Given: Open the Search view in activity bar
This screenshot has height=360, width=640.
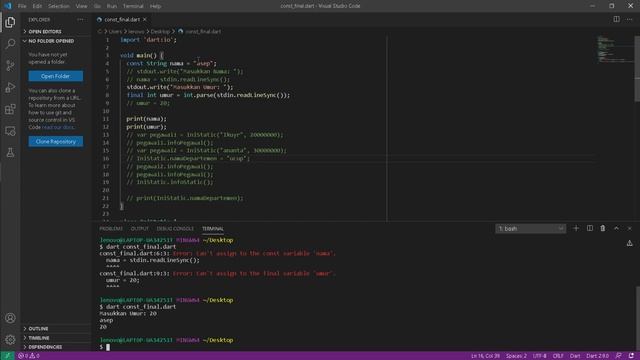Looking at the screenshot, I should (10, 44).
